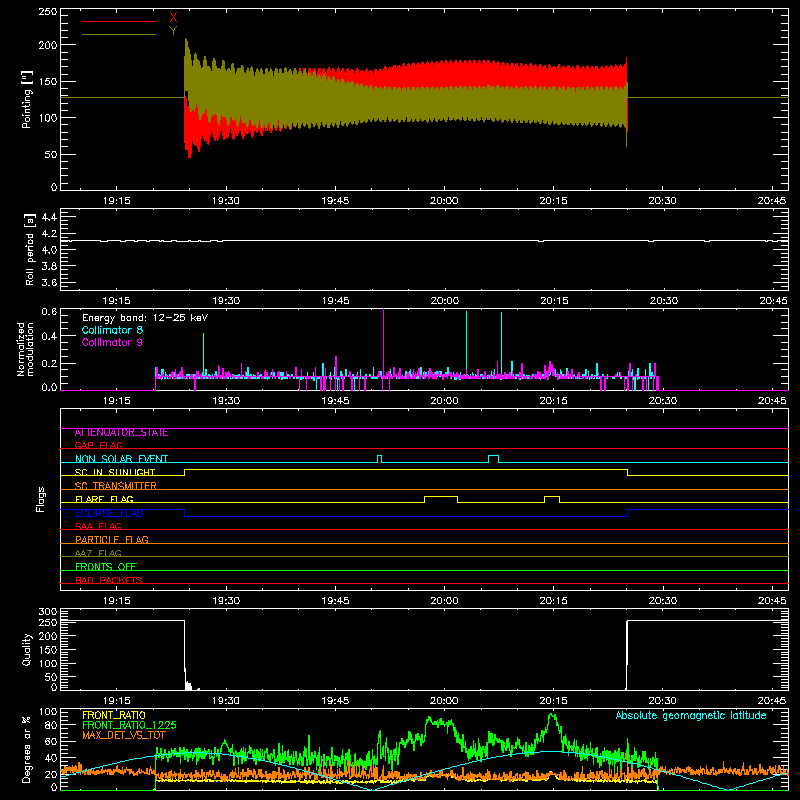800x800 pixels.
Task: Click the 300 value on quality axis
Action: click(48, 611)
